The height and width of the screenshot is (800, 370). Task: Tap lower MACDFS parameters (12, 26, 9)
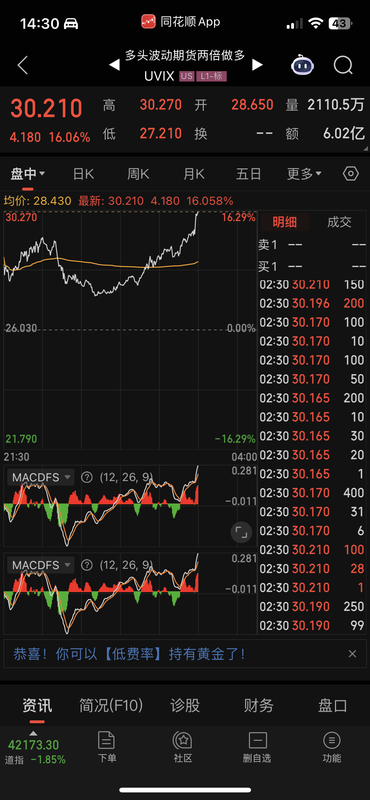coord(126,565)
